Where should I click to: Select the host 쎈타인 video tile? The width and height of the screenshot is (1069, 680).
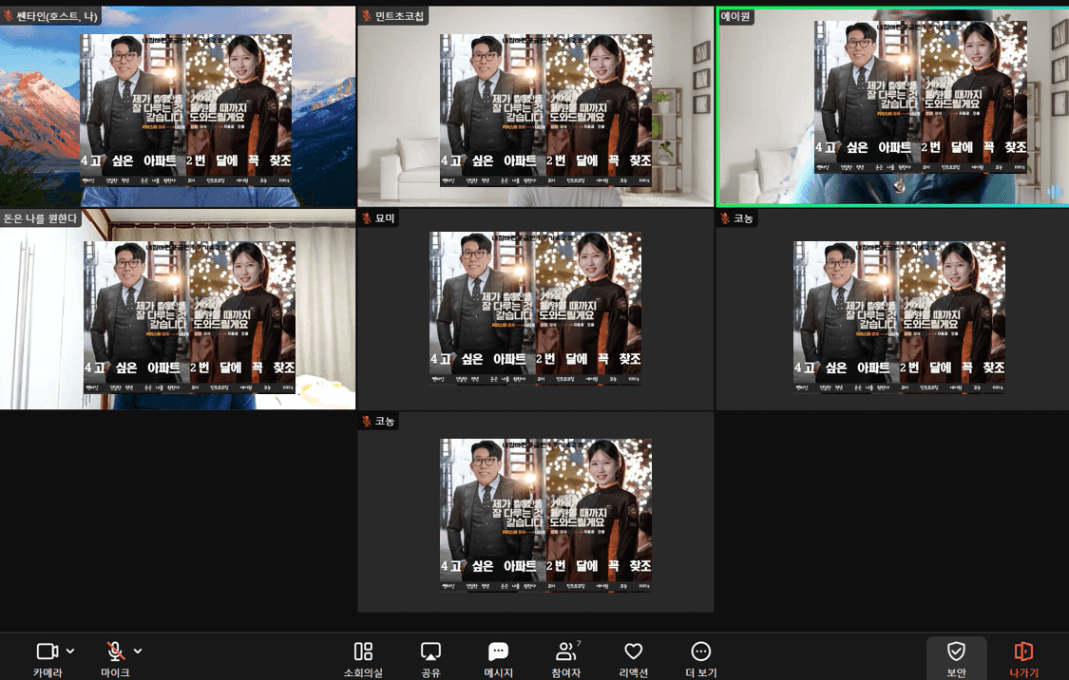(177, 106)
